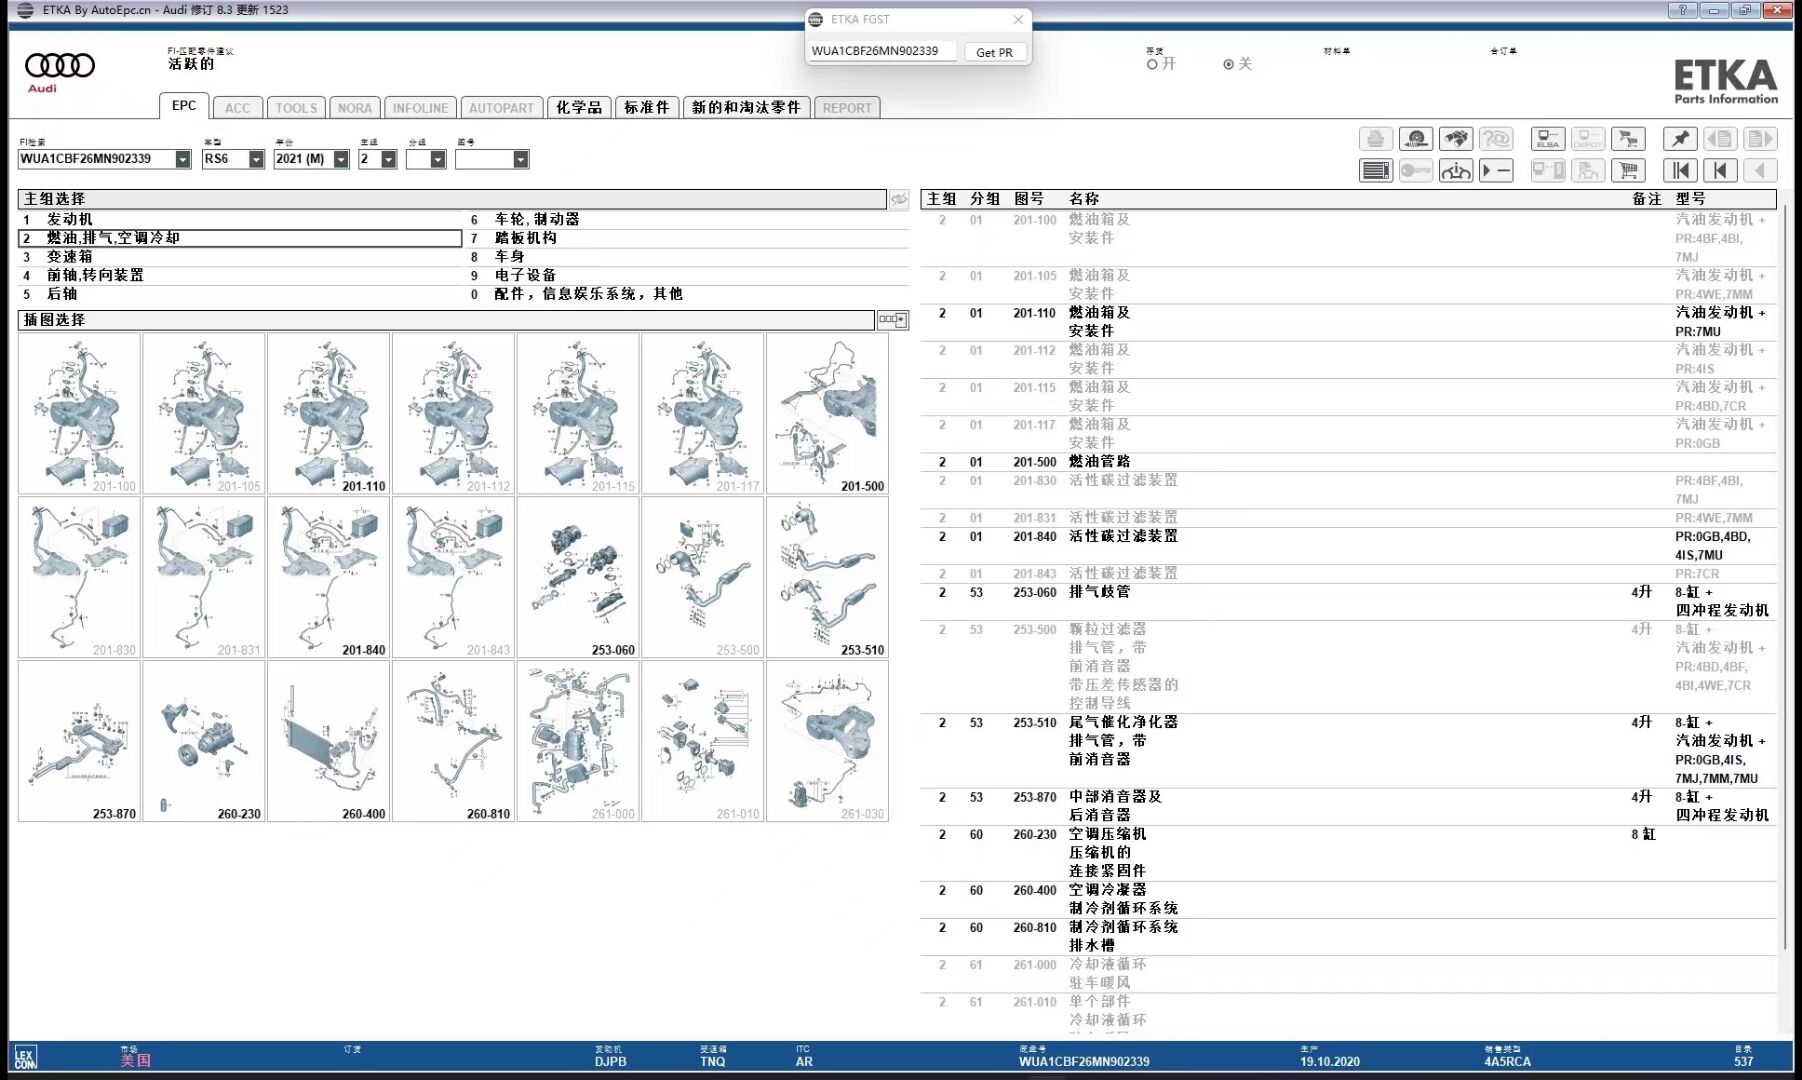1802x1080 pixels.
Task: Select the 253-060 排气歧管 row
Action: [1348, 602]
